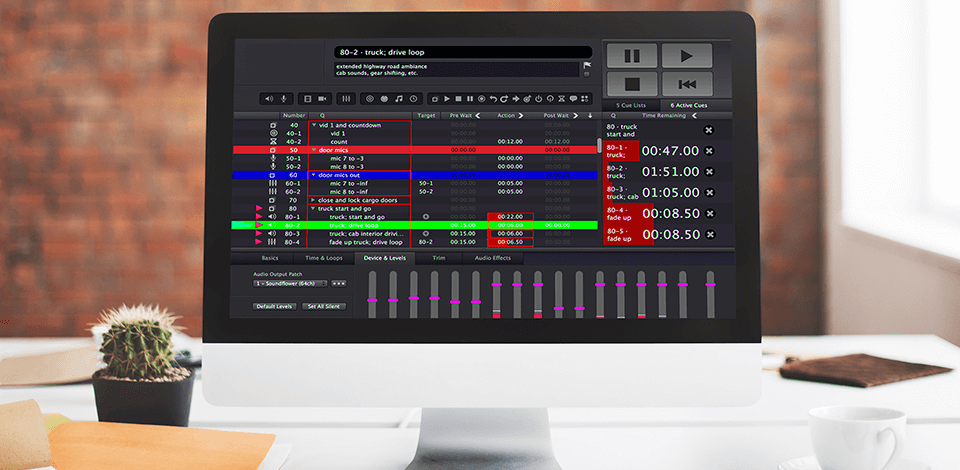Add a Memo cue with speech bubble icon
The width and height of the screenshot is (960, 470).
pyautogui.click(x=573, y=98)
